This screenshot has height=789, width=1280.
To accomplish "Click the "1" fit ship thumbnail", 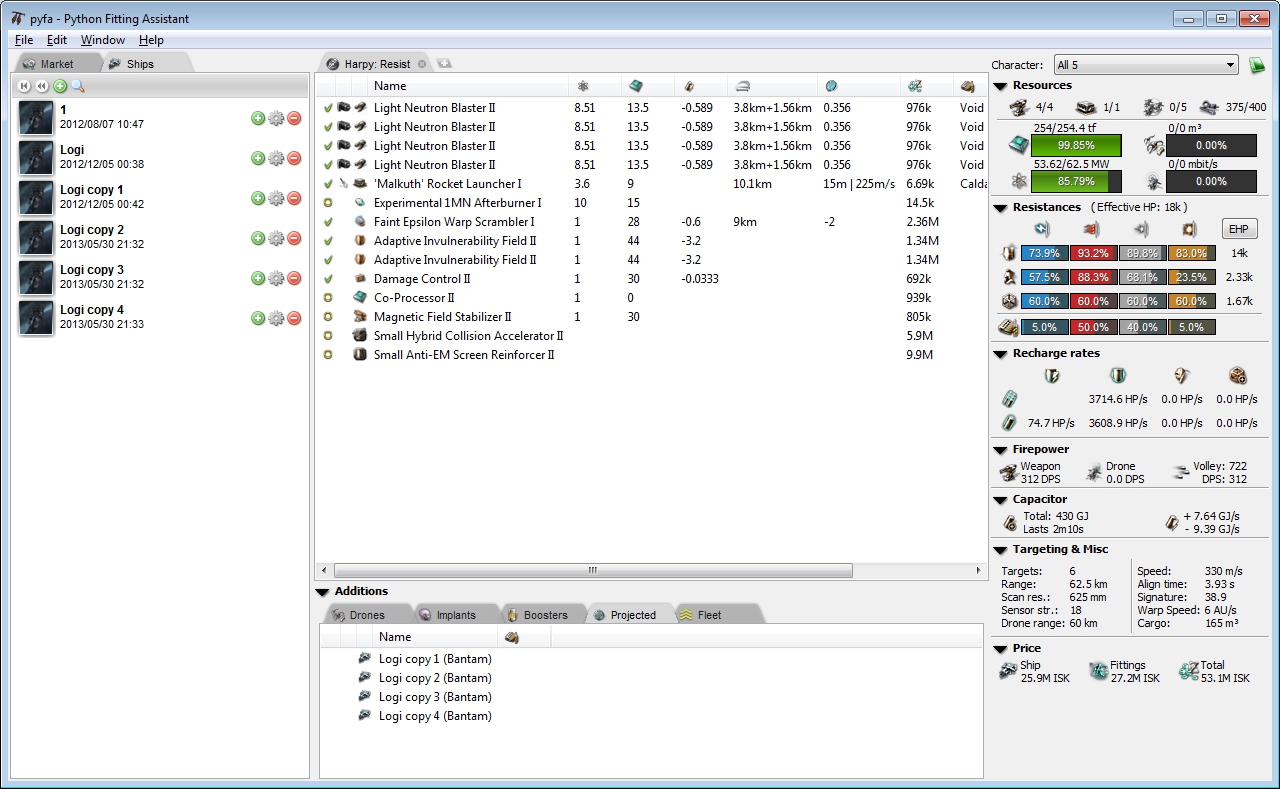I will 36,118.
